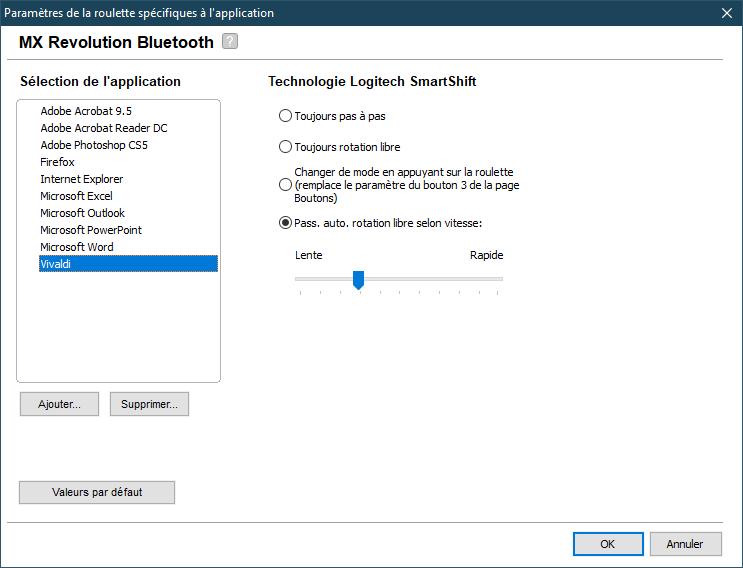743x568 pixels.
Task: Click the highlighted Vivaldi entry
Action: (128, 264)
